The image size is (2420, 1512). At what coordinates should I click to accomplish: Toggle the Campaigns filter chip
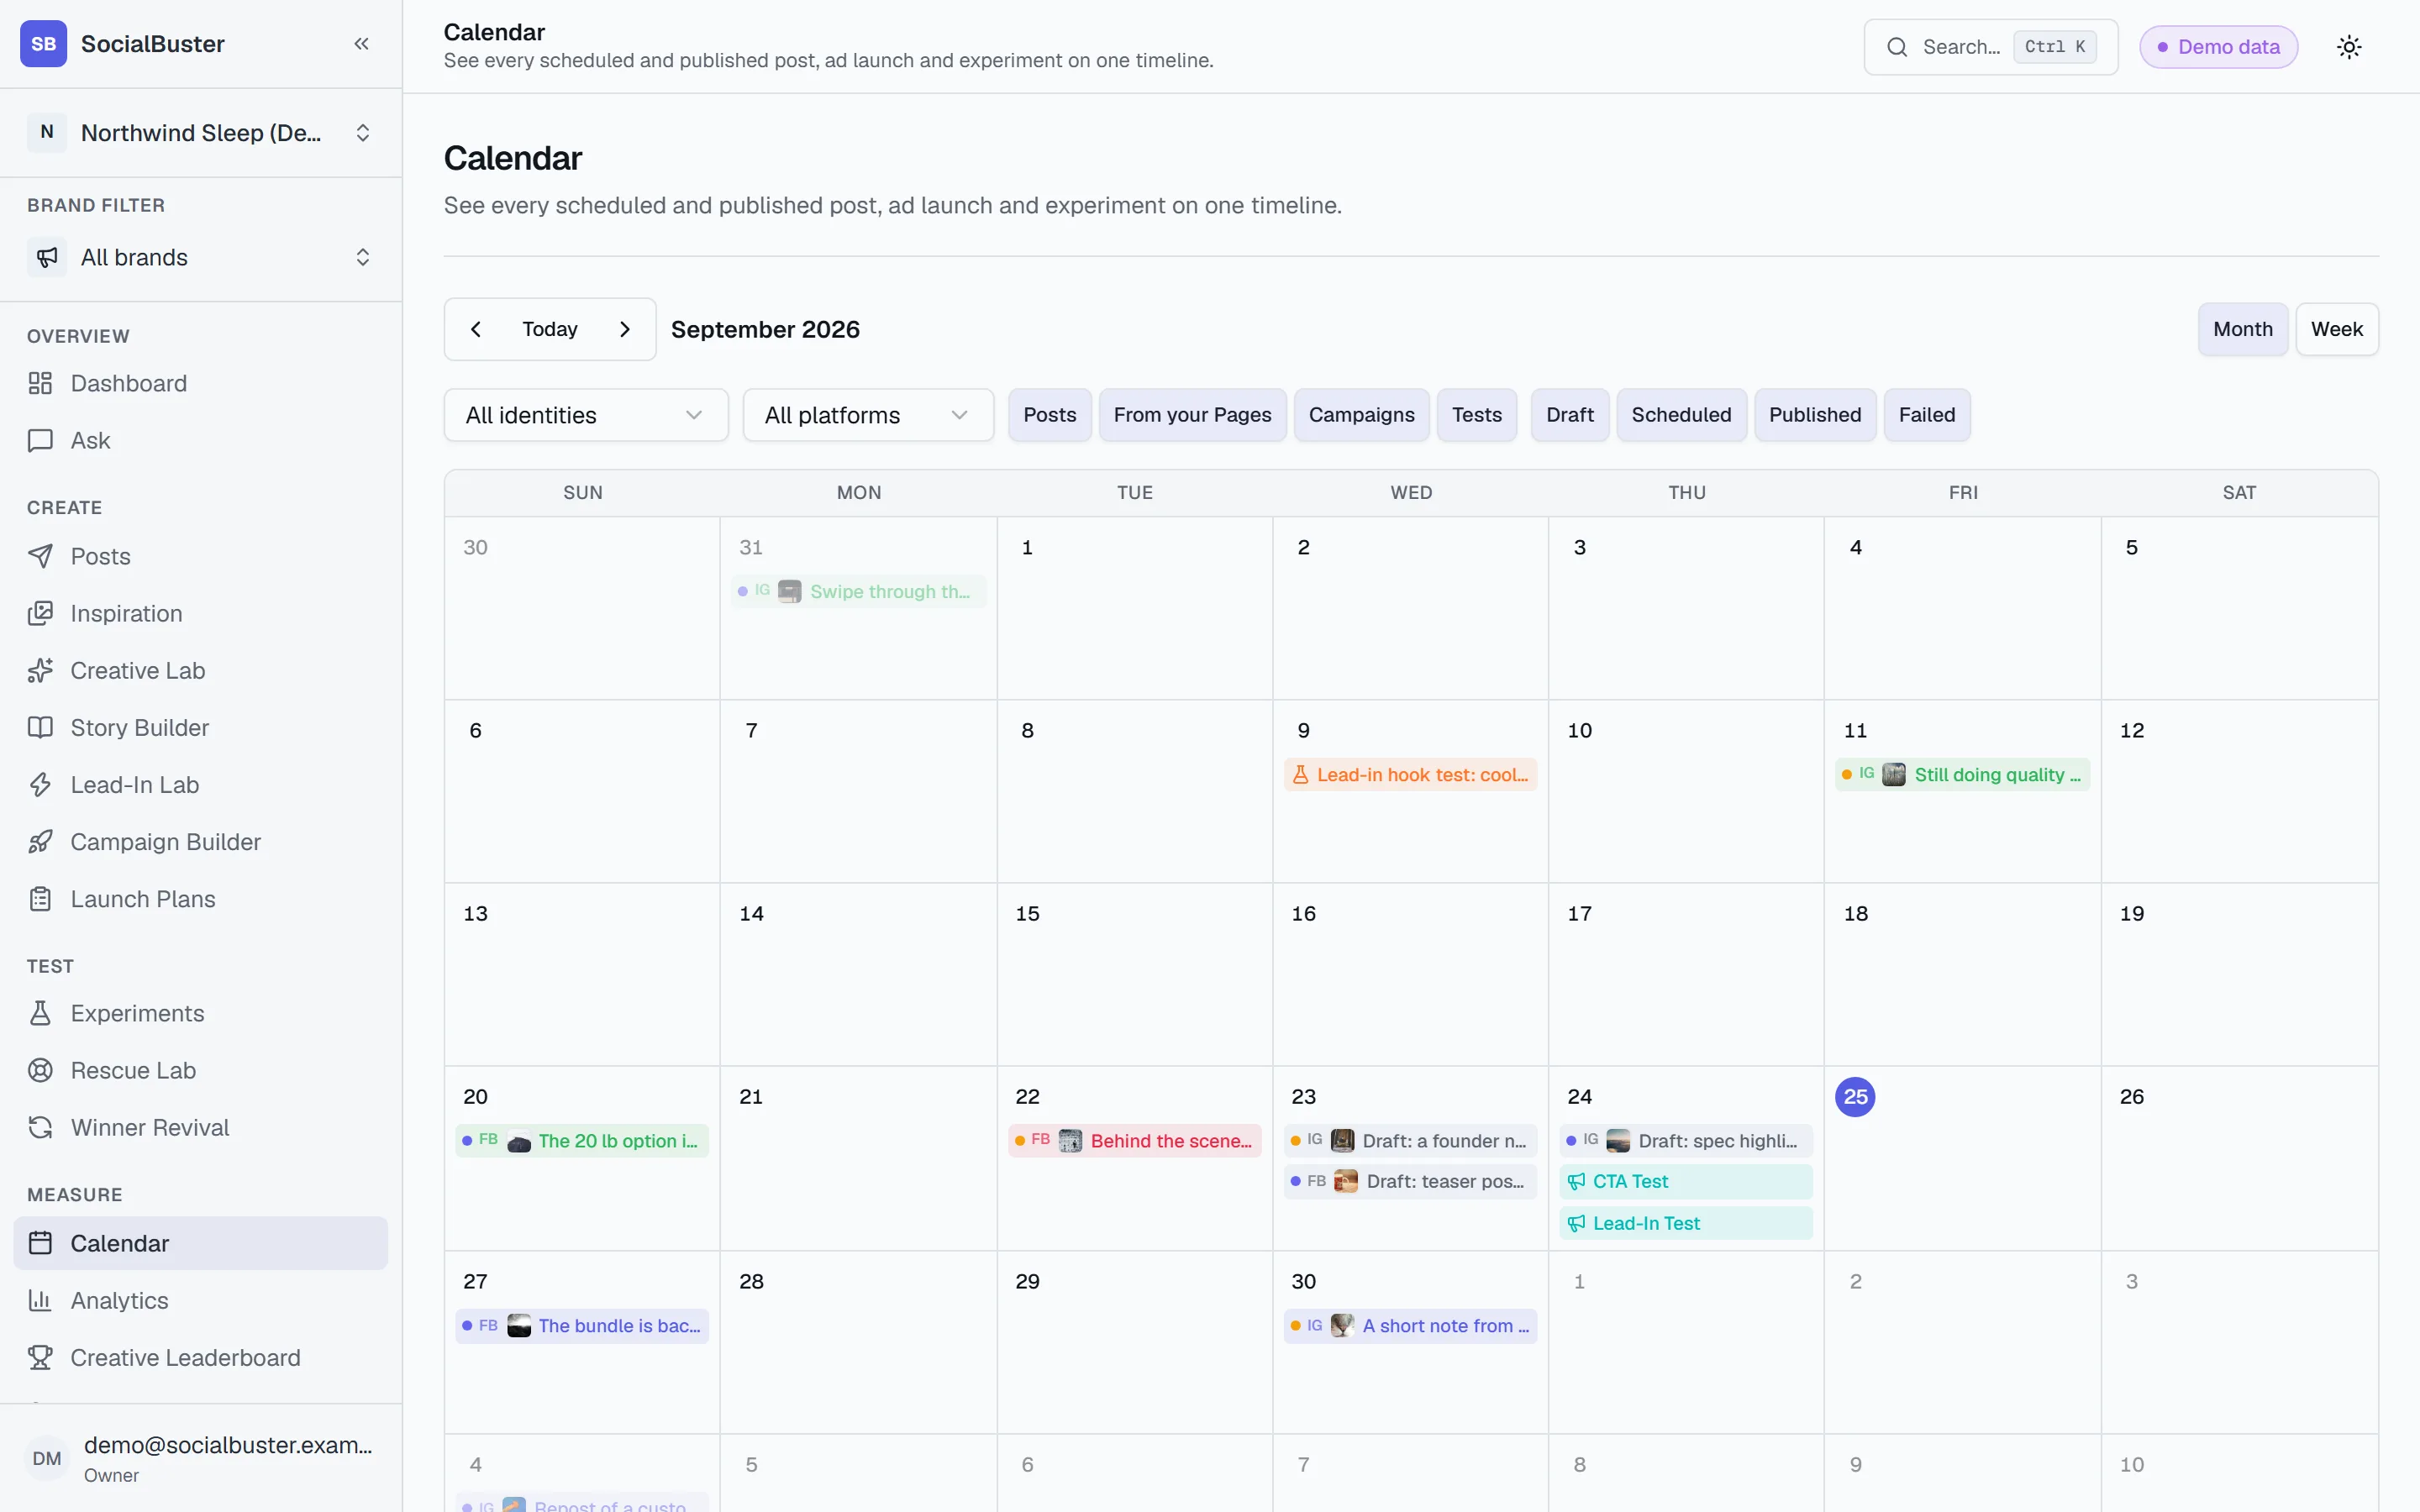1361,415
